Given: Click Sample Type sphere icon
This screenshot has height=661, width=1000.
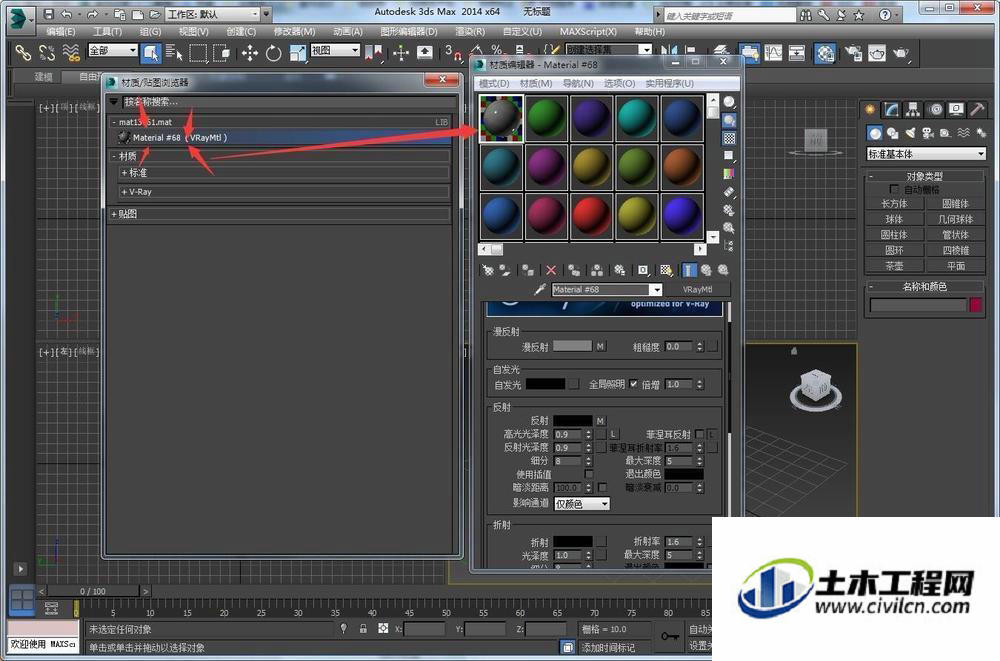Looking at the screenshot, I should point(729,102).
